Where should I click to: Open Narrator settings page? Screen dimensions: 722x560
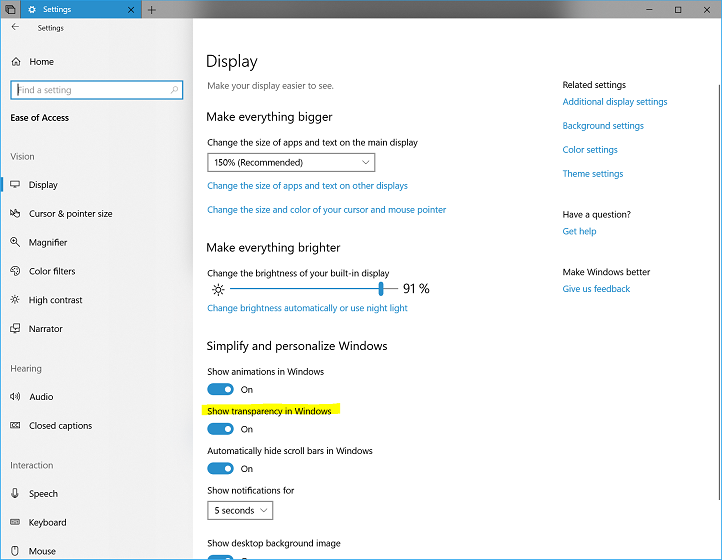46,329
